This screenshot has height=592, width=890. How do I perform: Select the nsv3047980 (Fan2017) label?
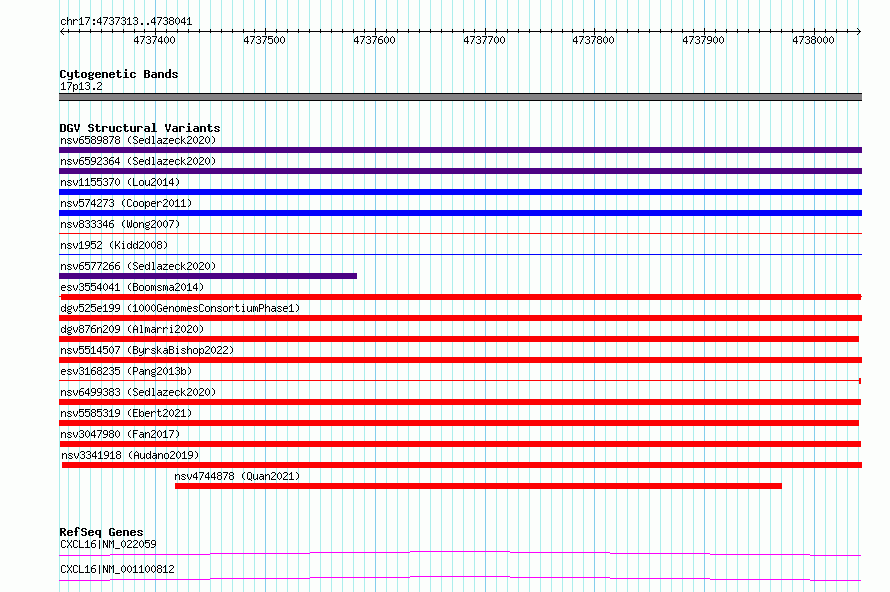click(120, 434)
